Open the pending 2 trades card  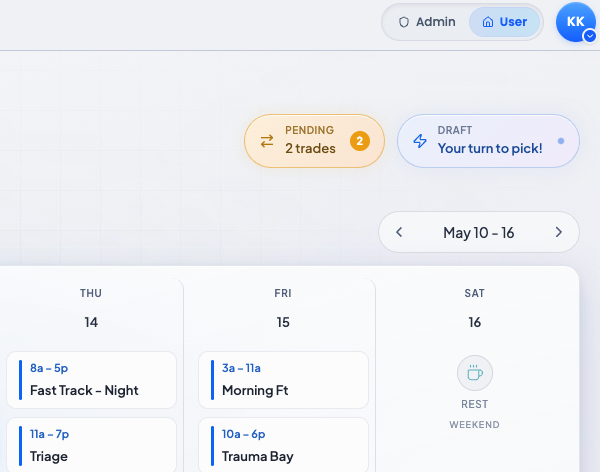pos(314,141)
